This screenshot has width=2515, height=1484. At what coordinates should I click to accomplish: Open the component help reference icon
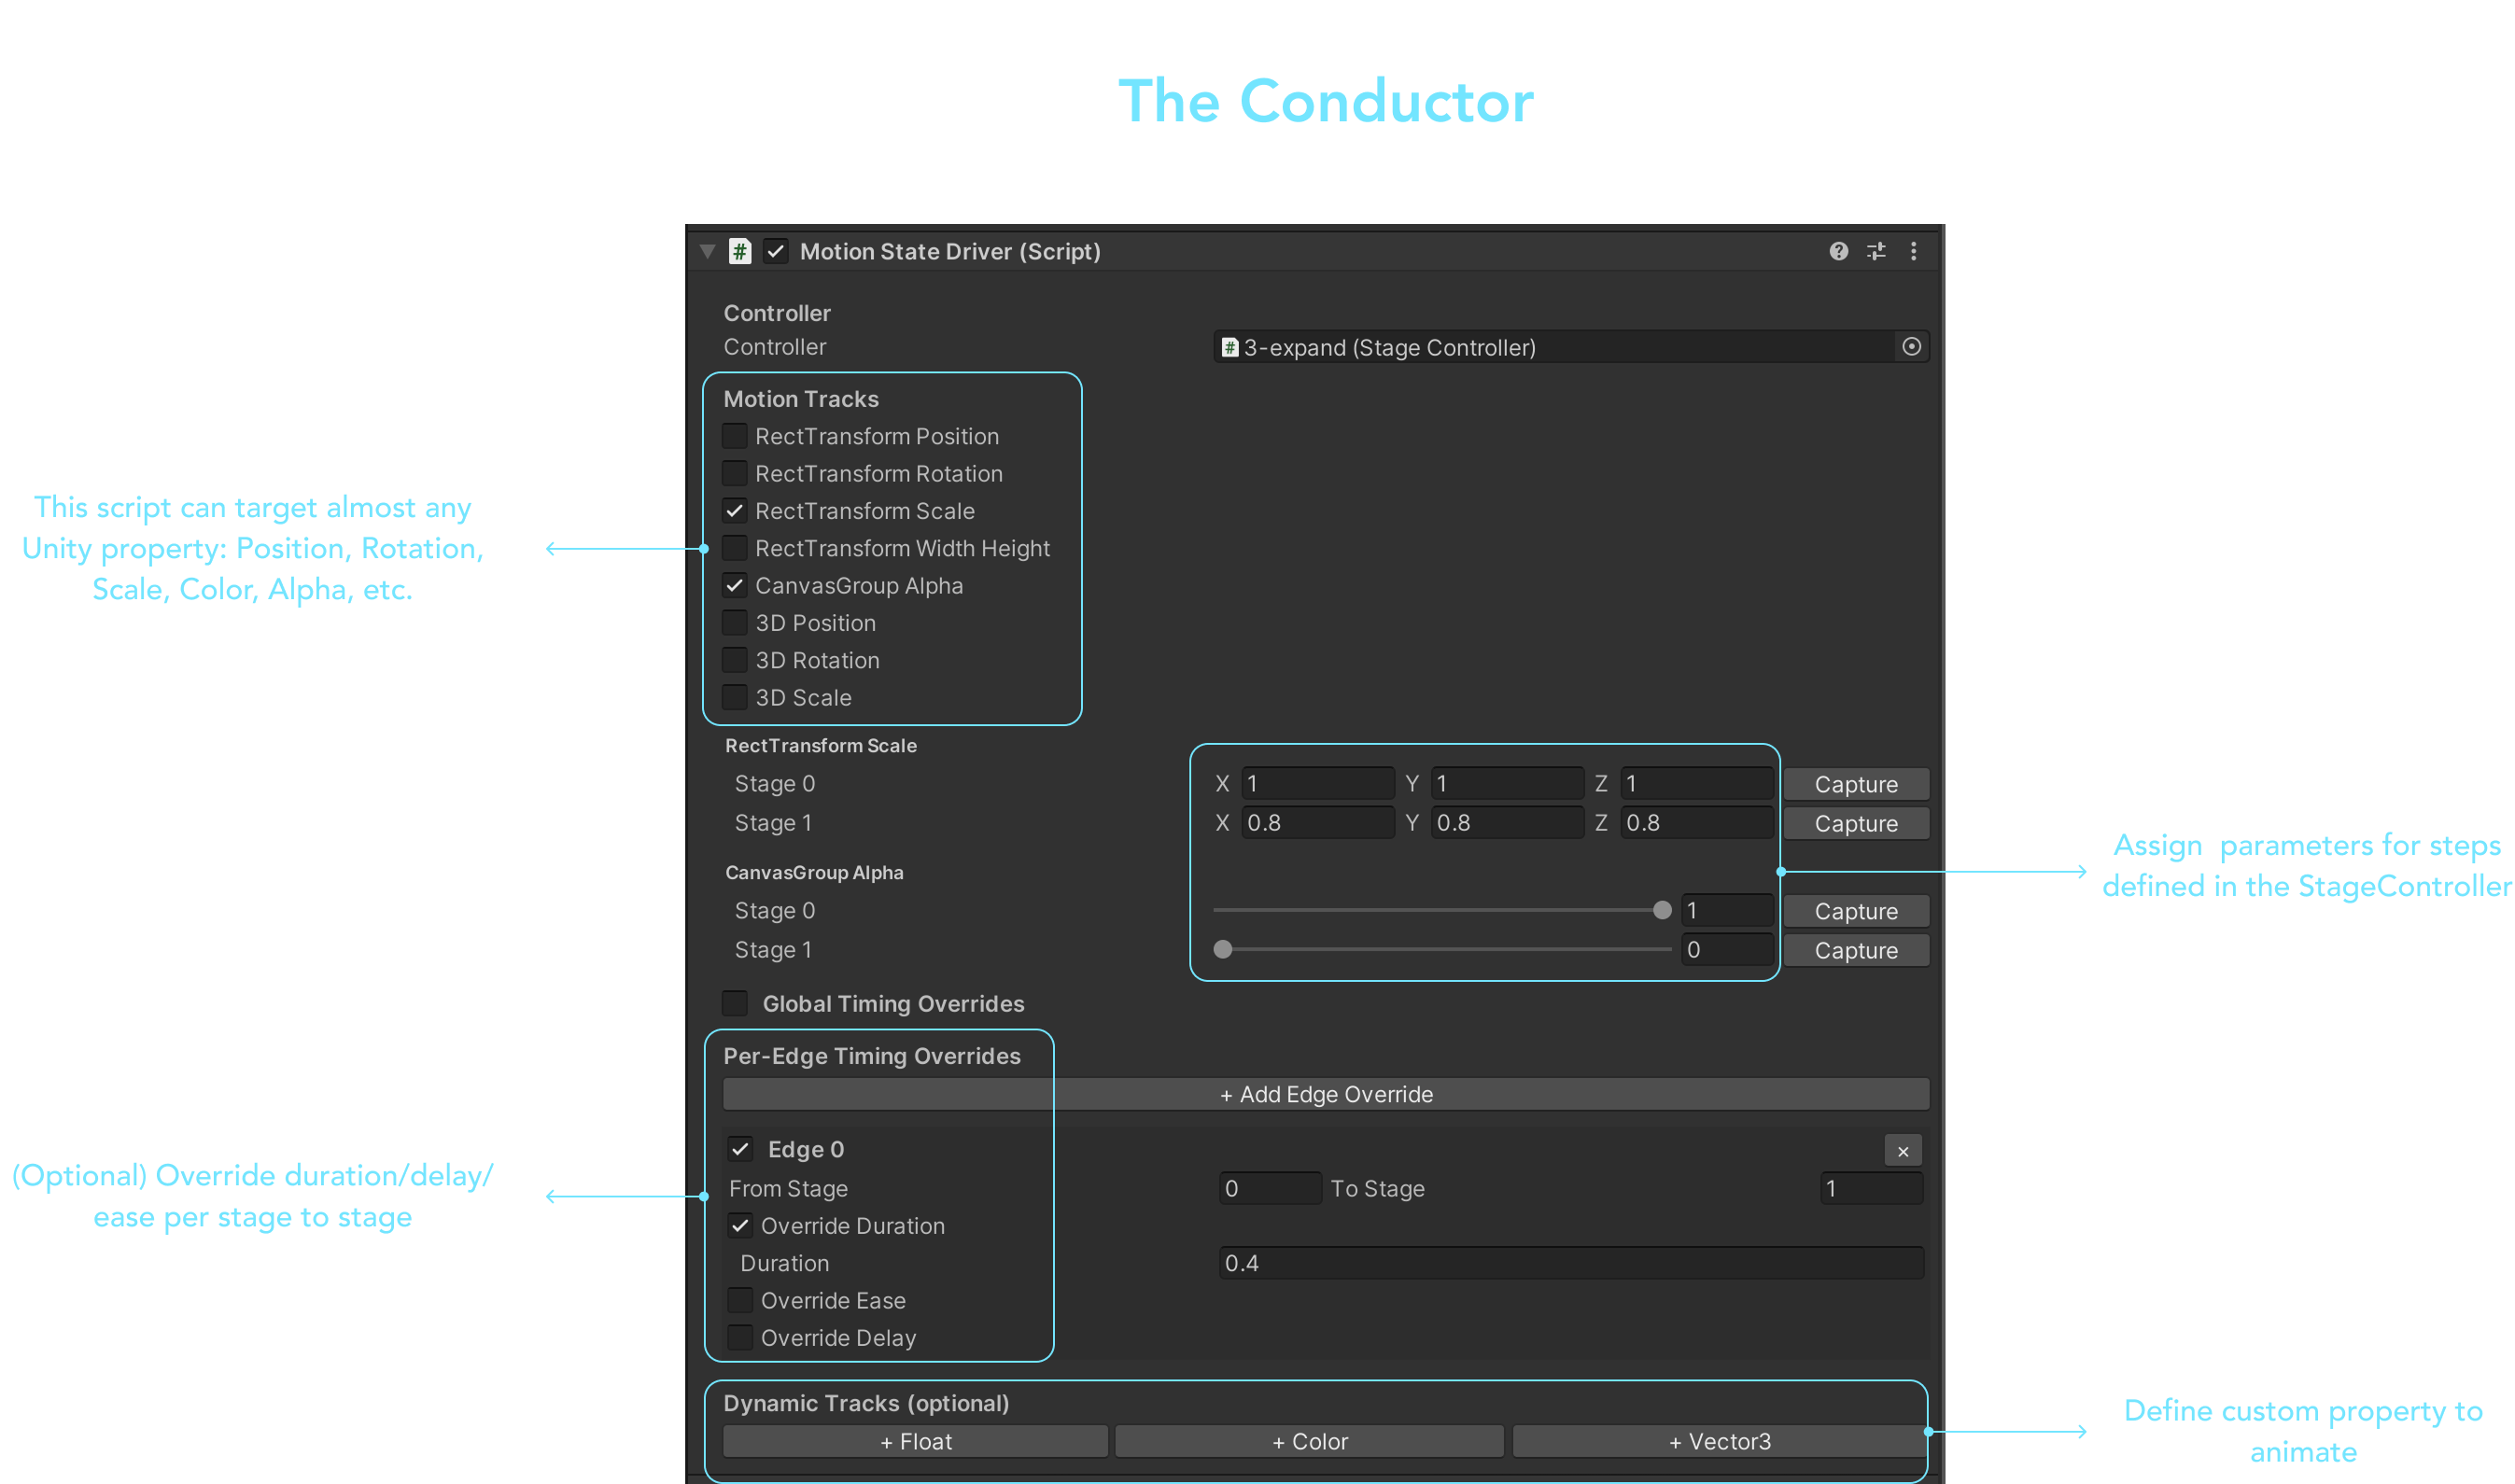tap(1838, 251)
